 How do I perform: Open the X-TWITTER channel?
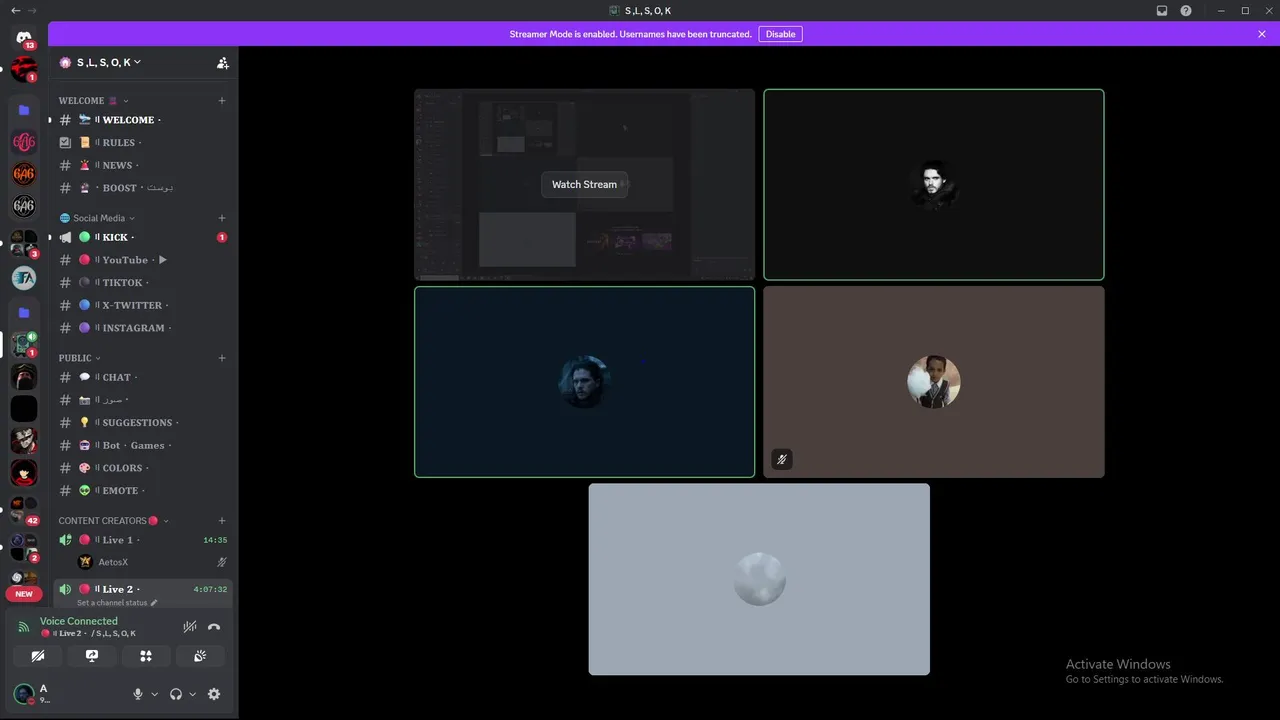coord(143,305)
